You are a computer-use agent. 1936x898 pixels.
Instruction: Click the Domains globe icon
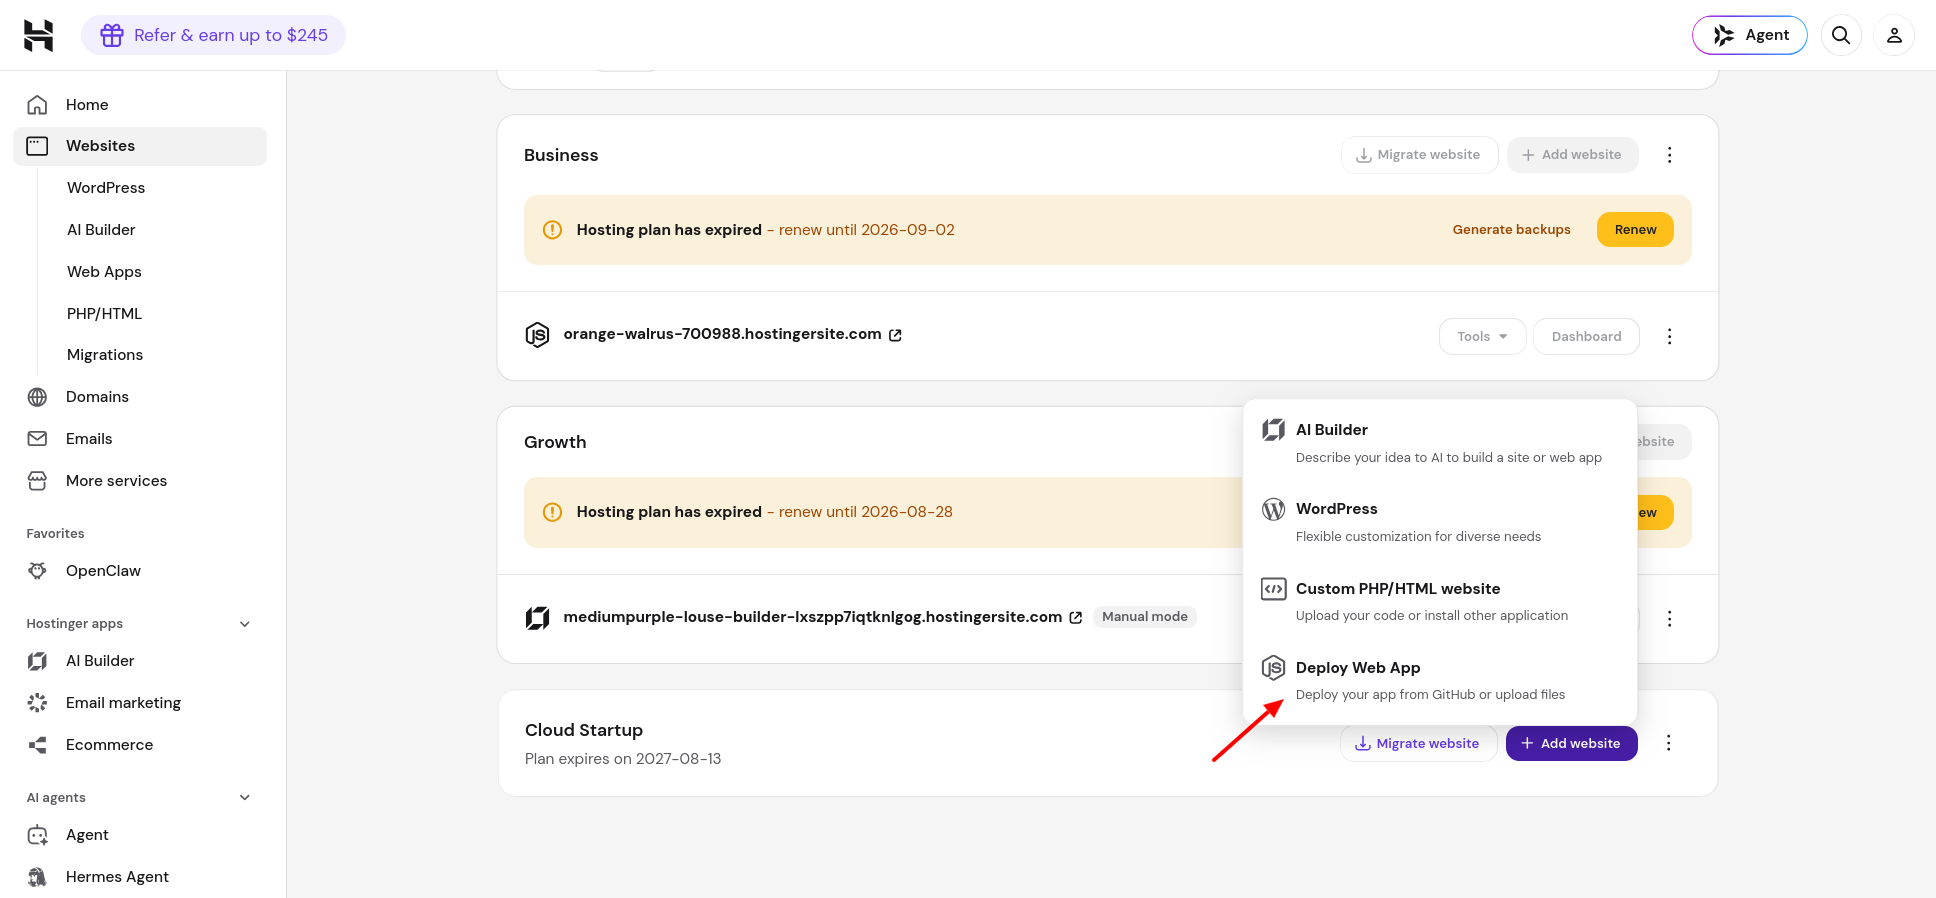[37, 397]
